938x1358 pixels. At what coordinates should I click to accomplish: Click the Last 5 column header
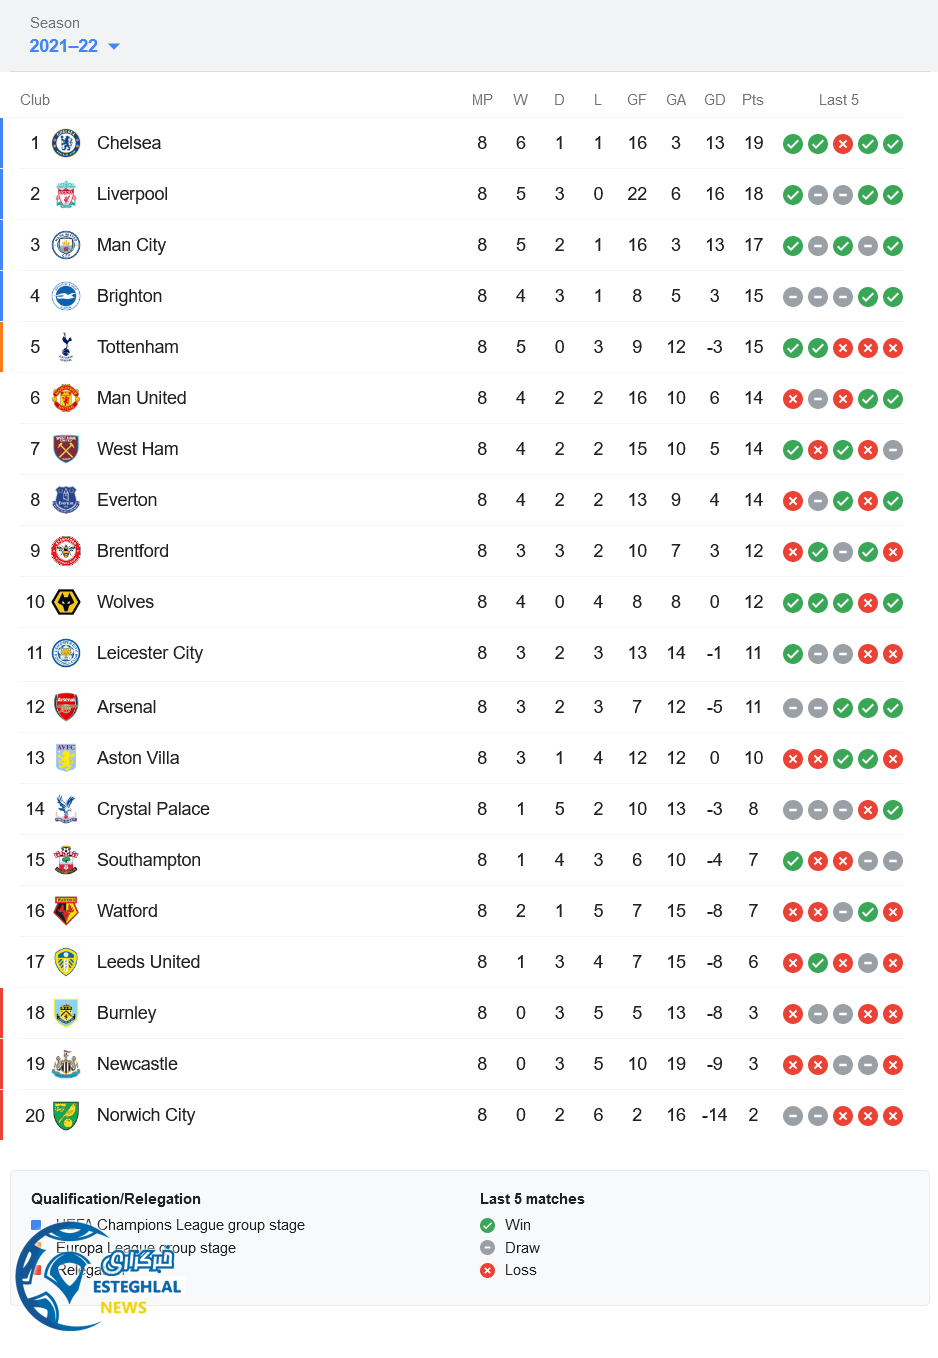(838, 100)
